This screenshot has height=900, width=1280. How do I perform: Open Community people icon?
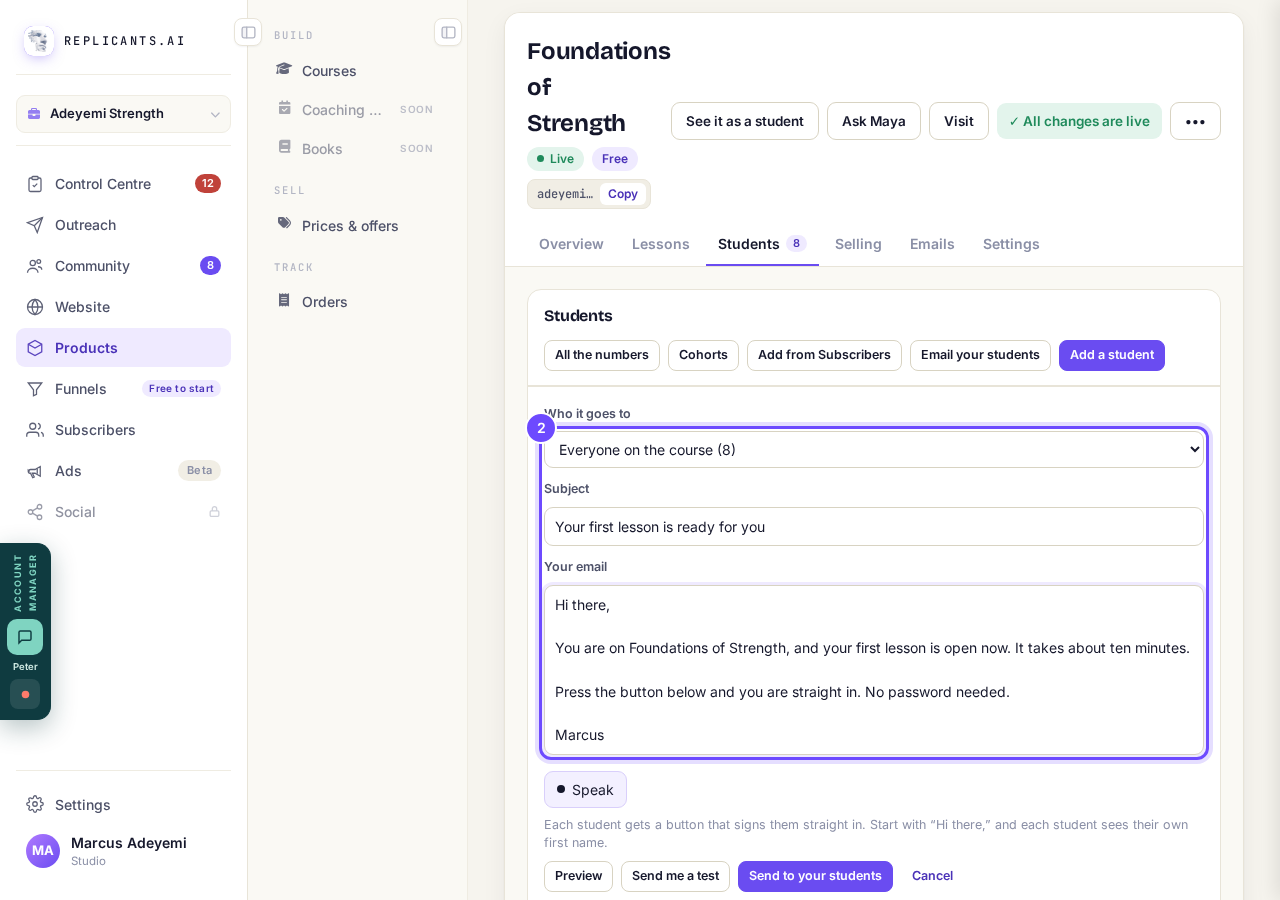[35, 266]
